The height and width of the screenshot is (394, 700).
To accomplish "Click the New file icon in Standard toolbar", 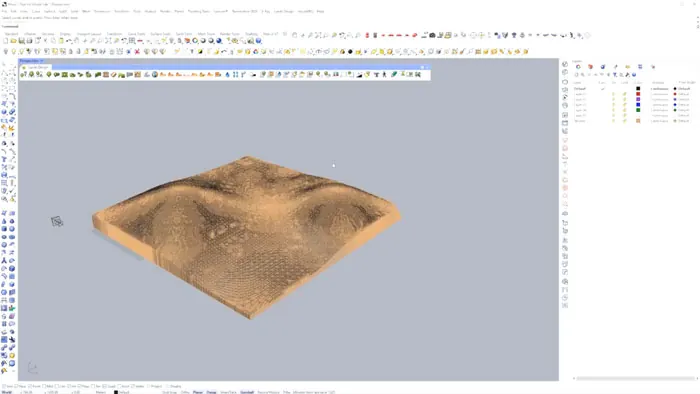I will click(5, 41).
